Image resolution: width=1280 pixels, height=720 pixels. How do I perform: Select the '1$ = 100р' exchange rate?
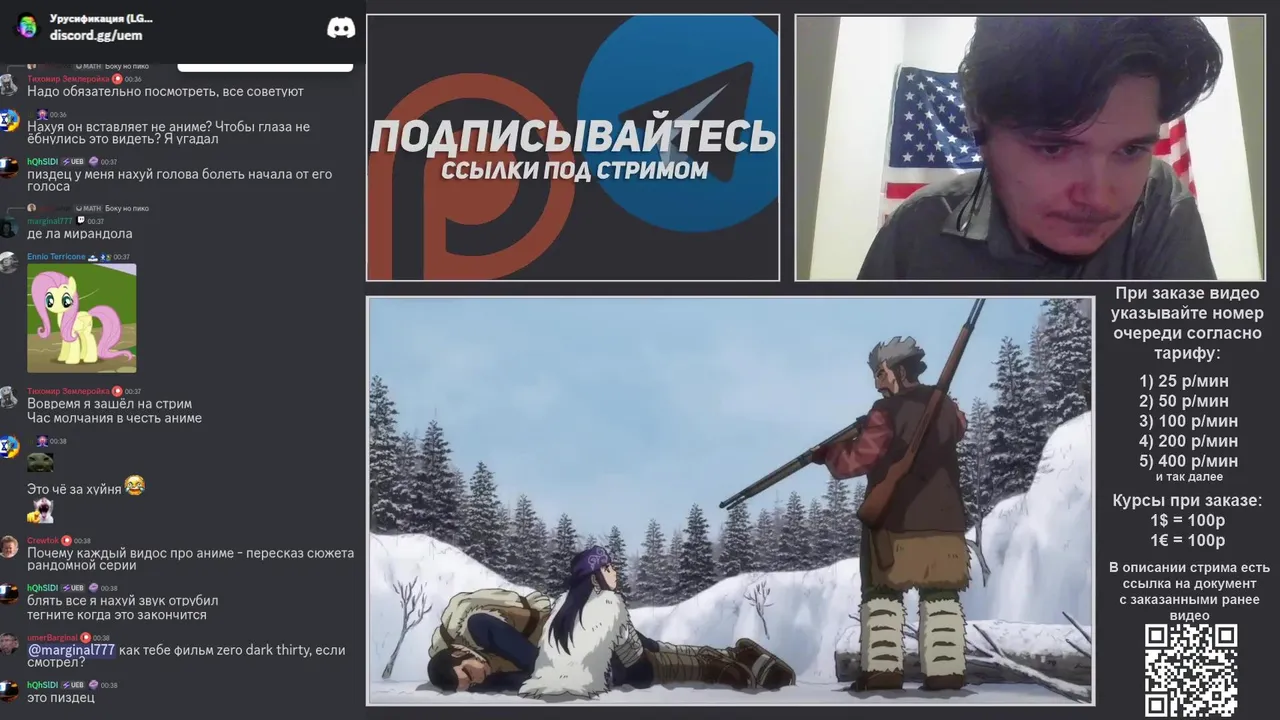(x=1187, y=521)
